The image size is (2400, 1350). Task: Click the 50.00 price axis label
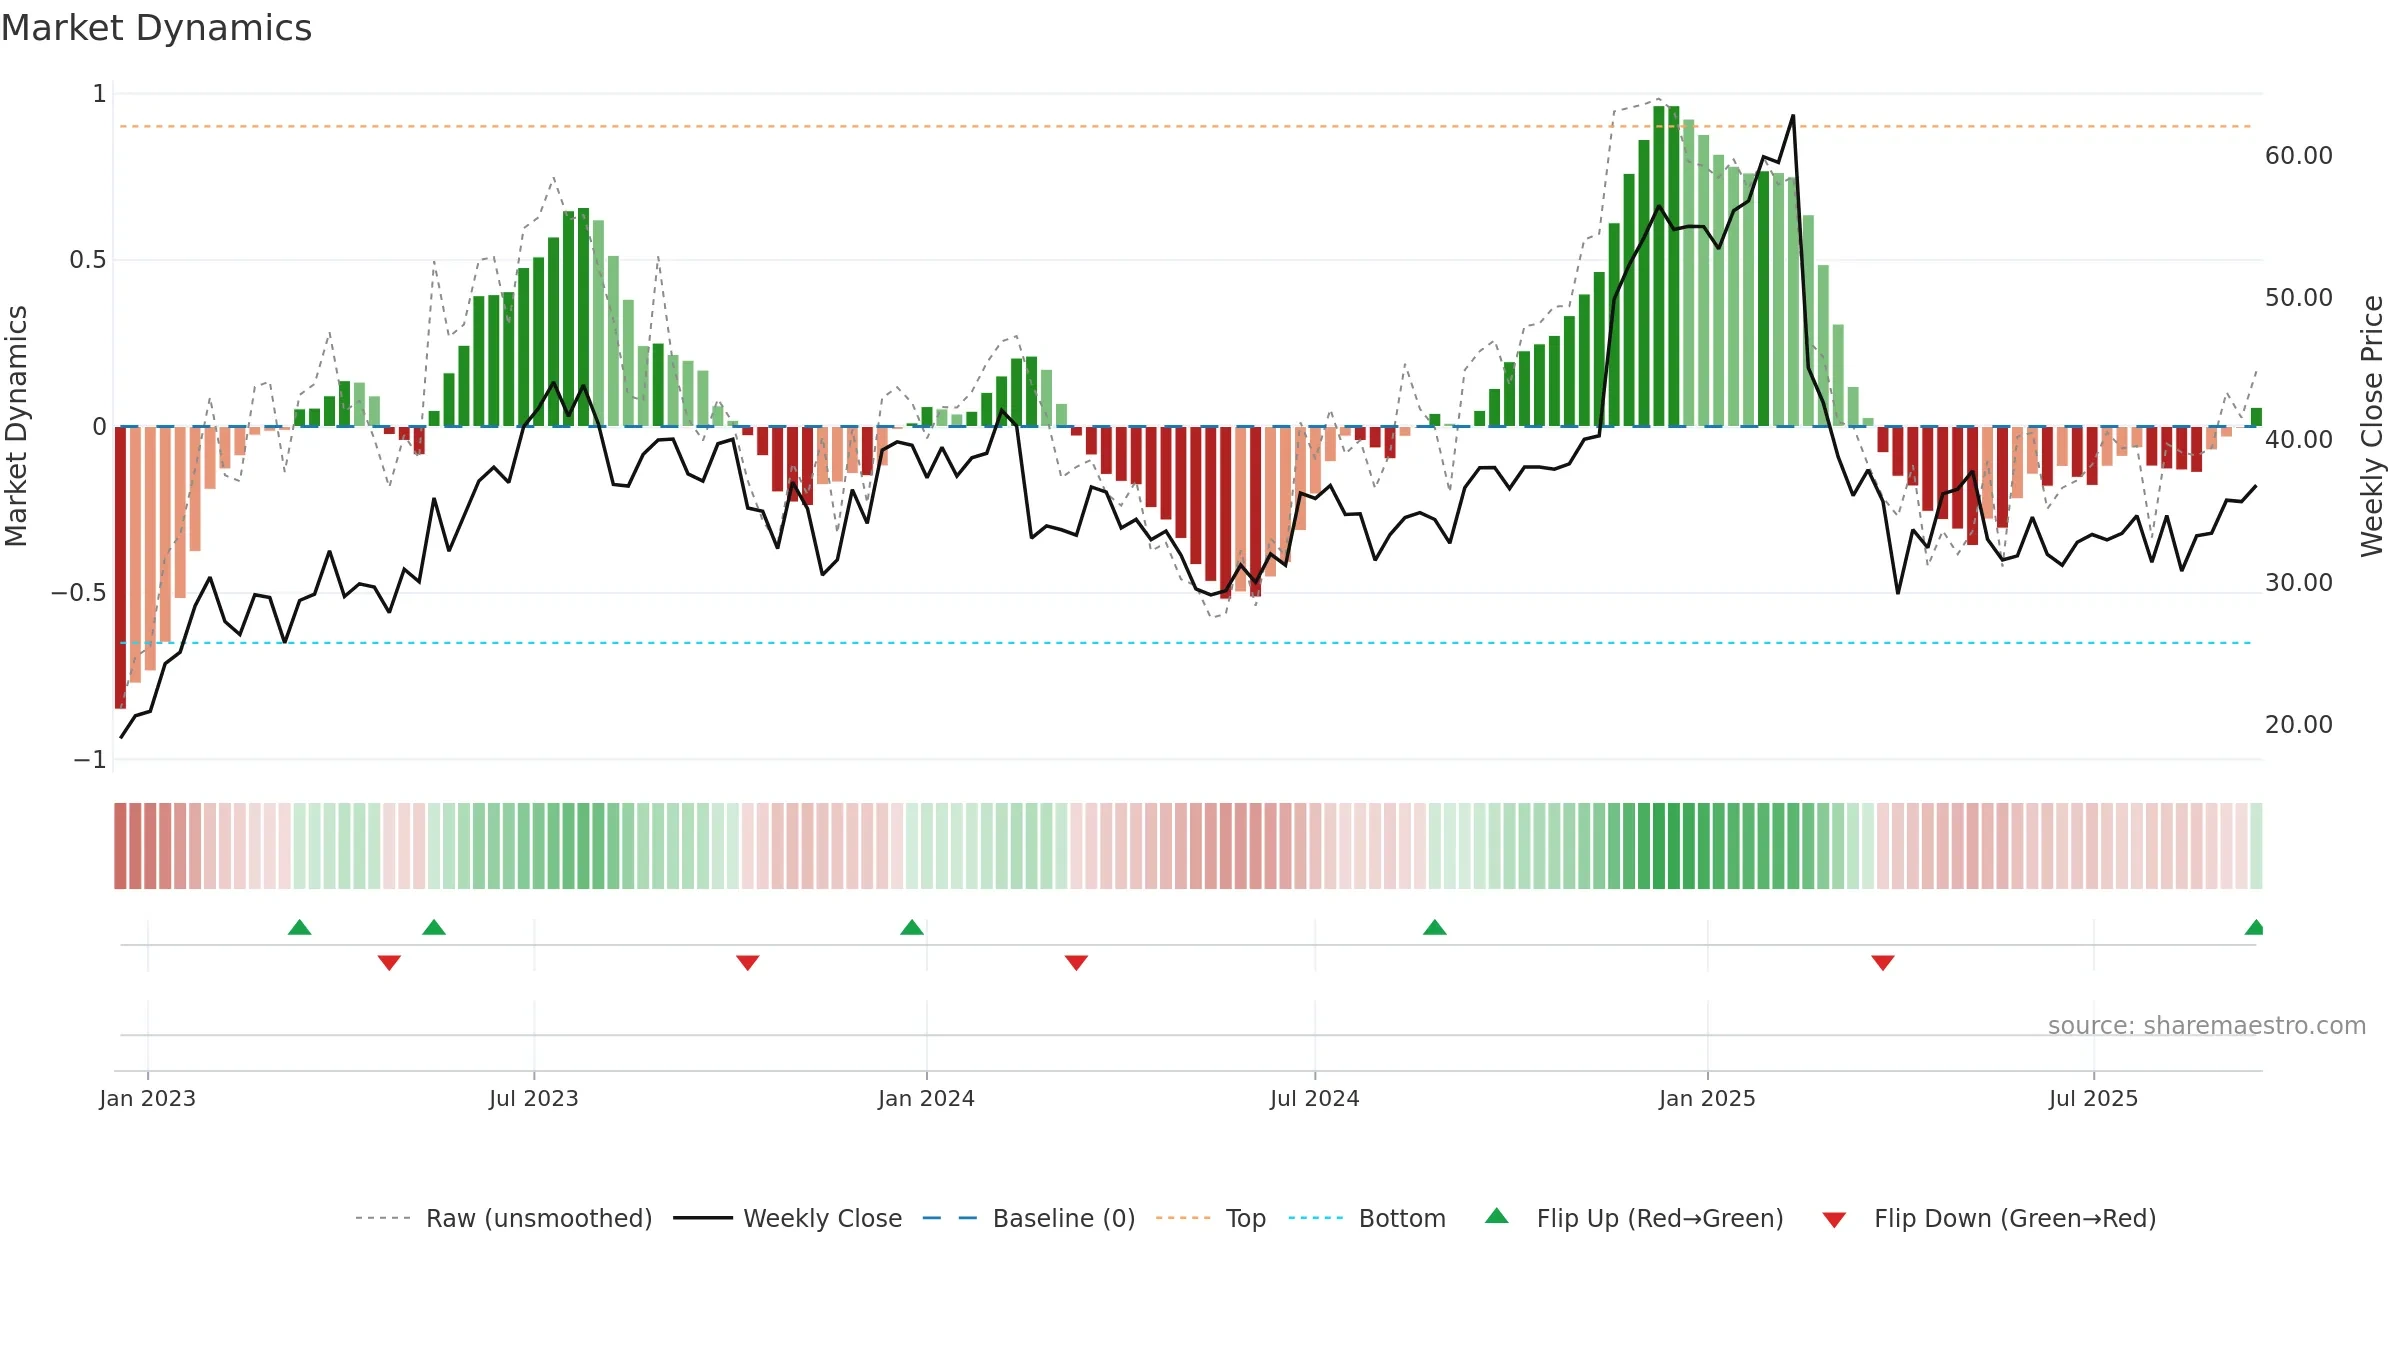[2299, 298]
